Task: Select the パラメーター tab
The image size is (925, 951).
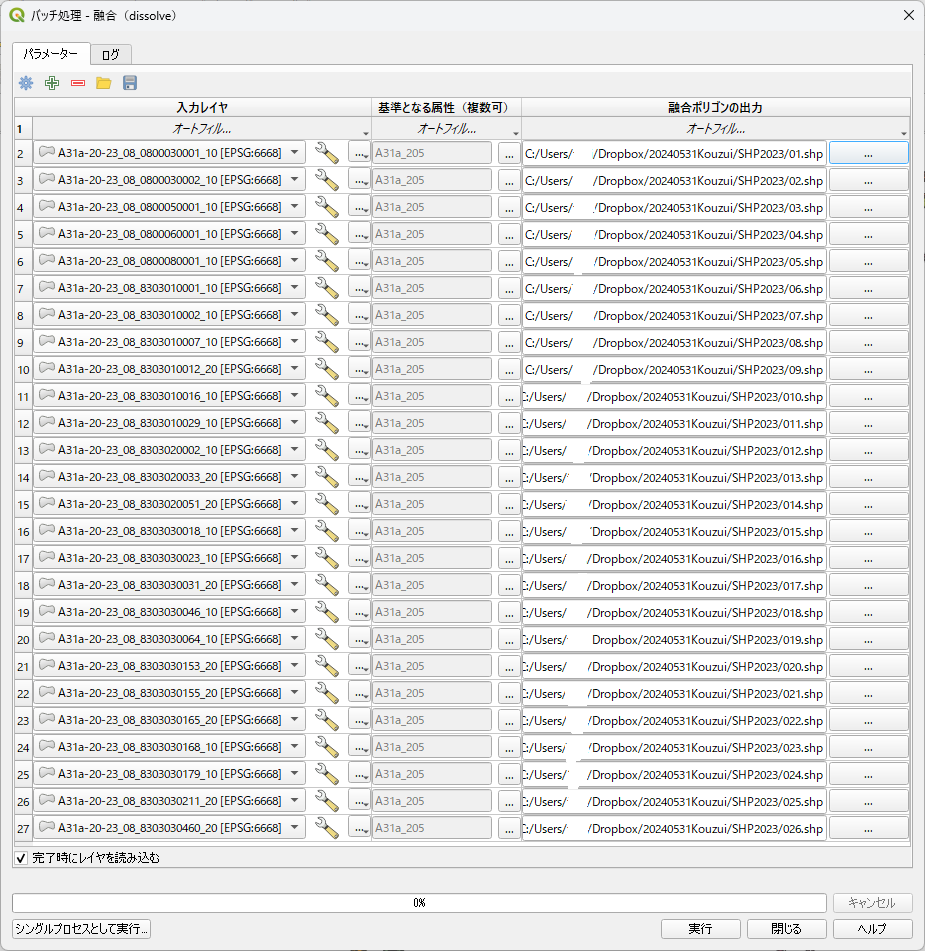Action: [51, 54]
